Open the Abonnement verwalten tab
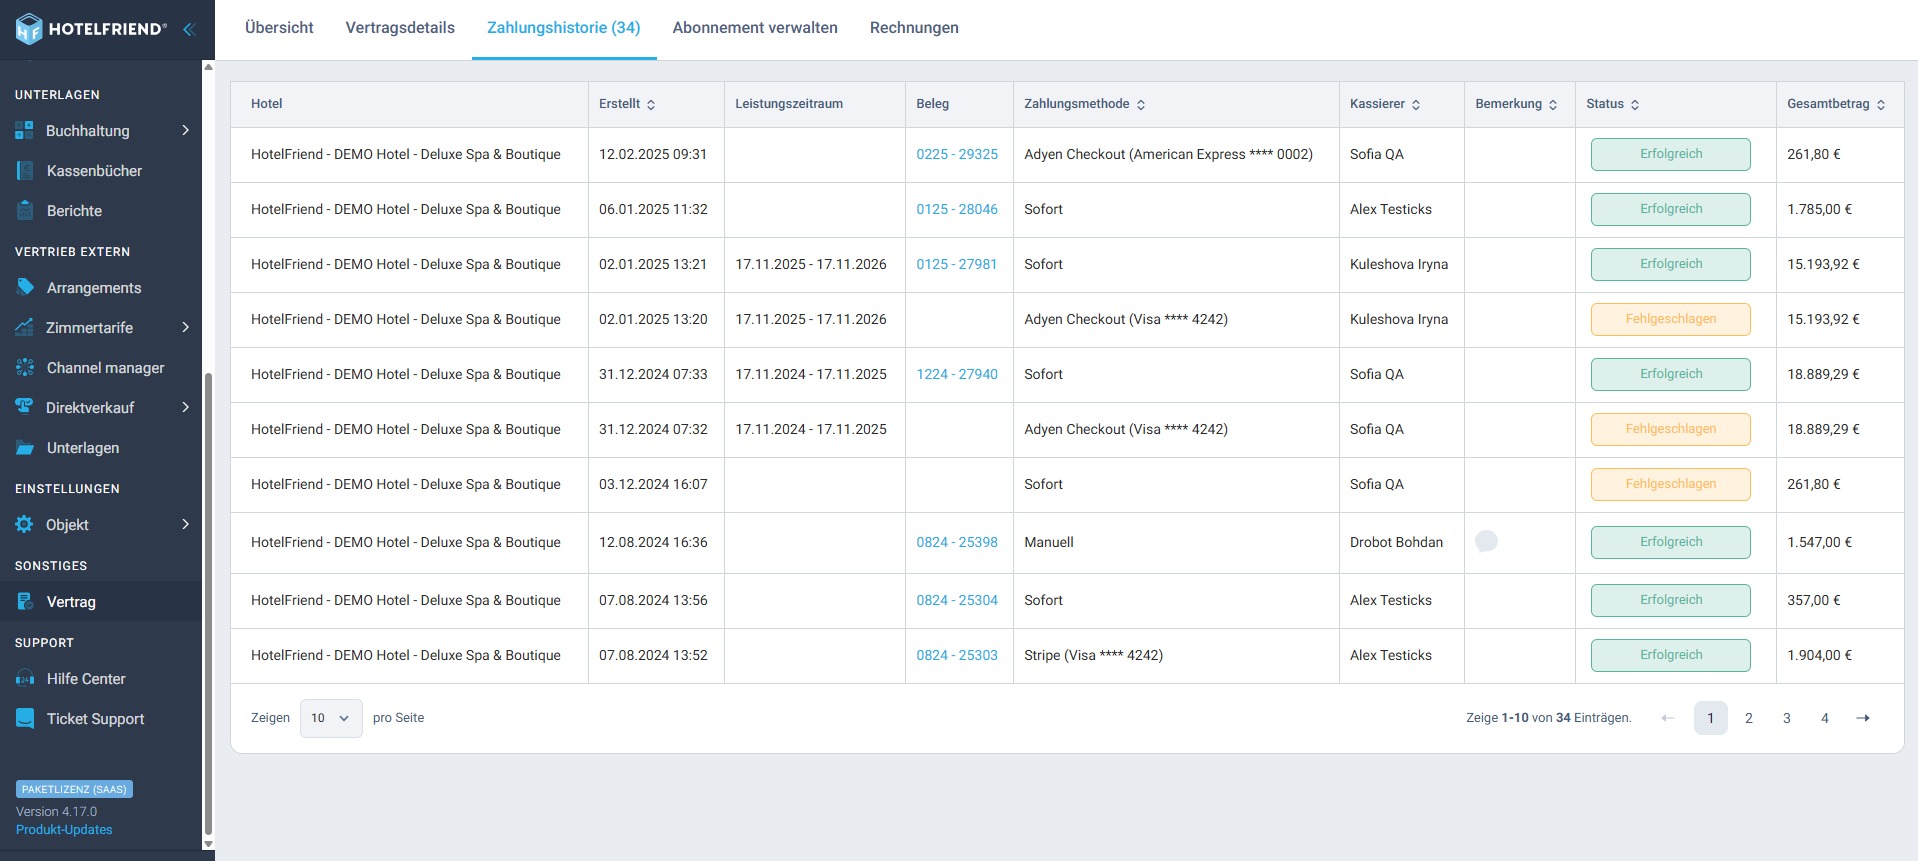 [755, 28]
